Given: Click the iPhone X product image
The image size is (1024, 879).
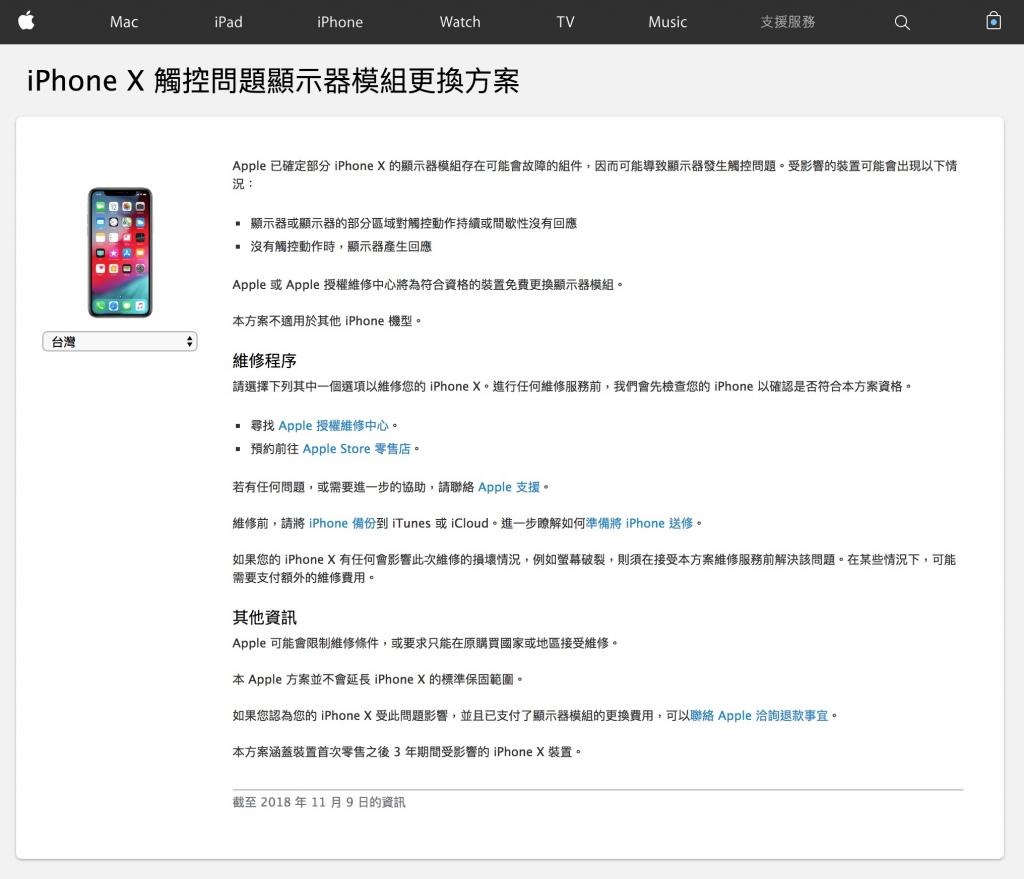Looking at the screenshot, I should click(x=120, y=253).
